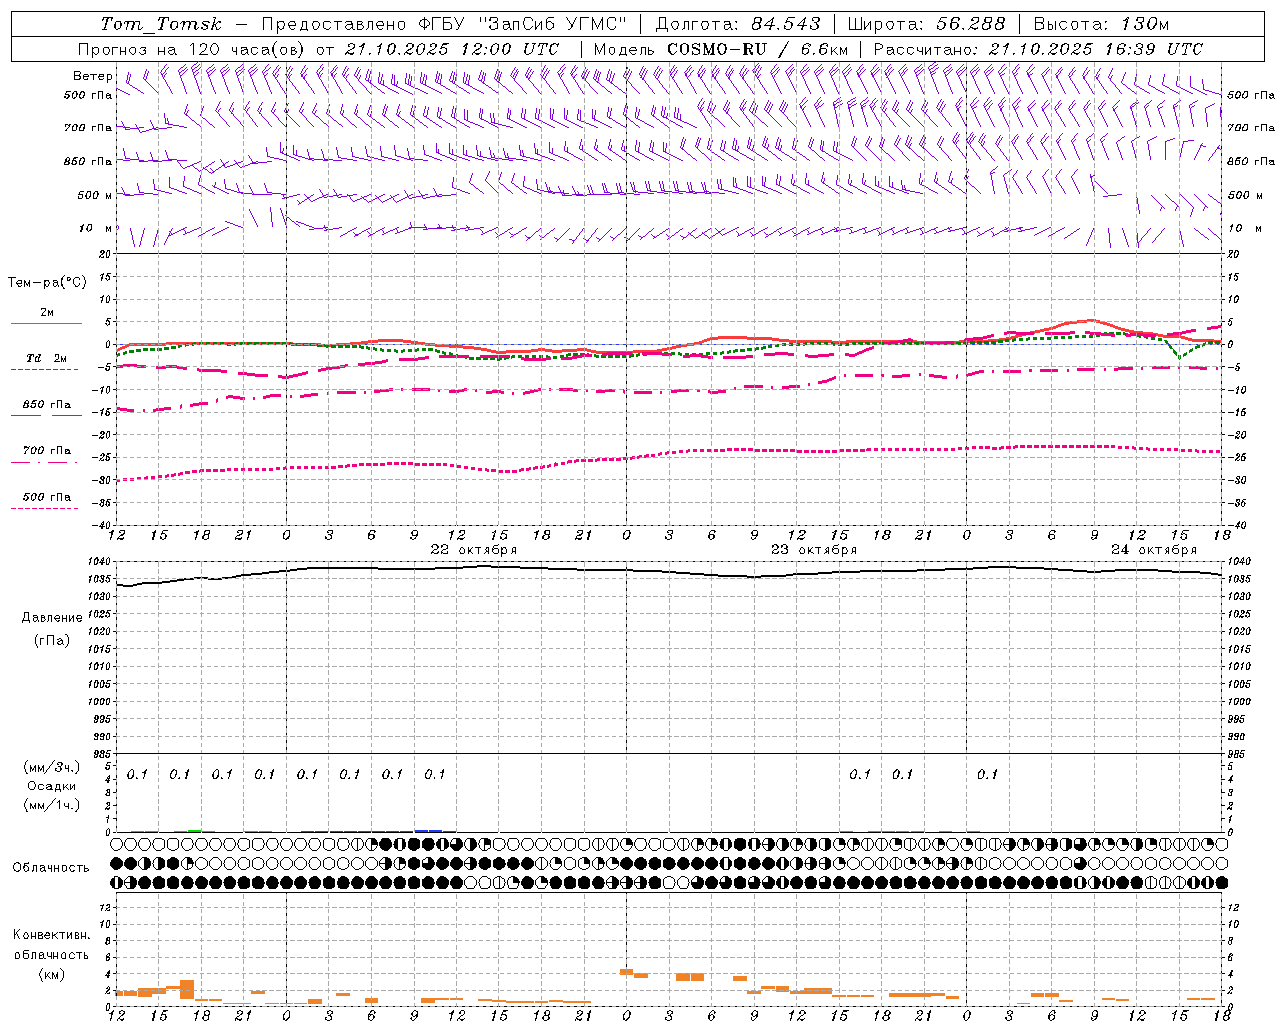Click the Модель COSMO-RU / 6.6км label
The image size is (1280, 1024).
click(720, 49)
